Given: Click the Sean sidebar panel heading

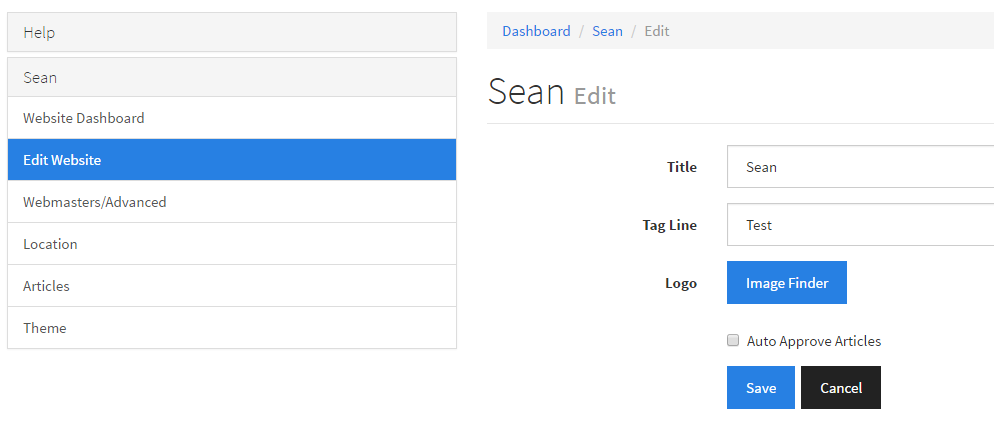Looking at the screenshot, I should (x=231, y=77).
